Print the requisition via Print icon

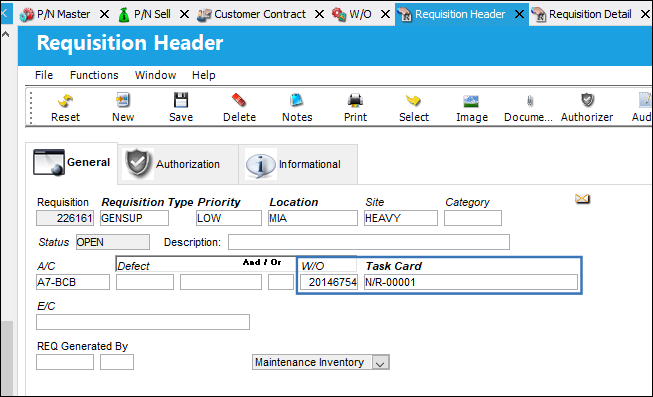tap(355, 100)
